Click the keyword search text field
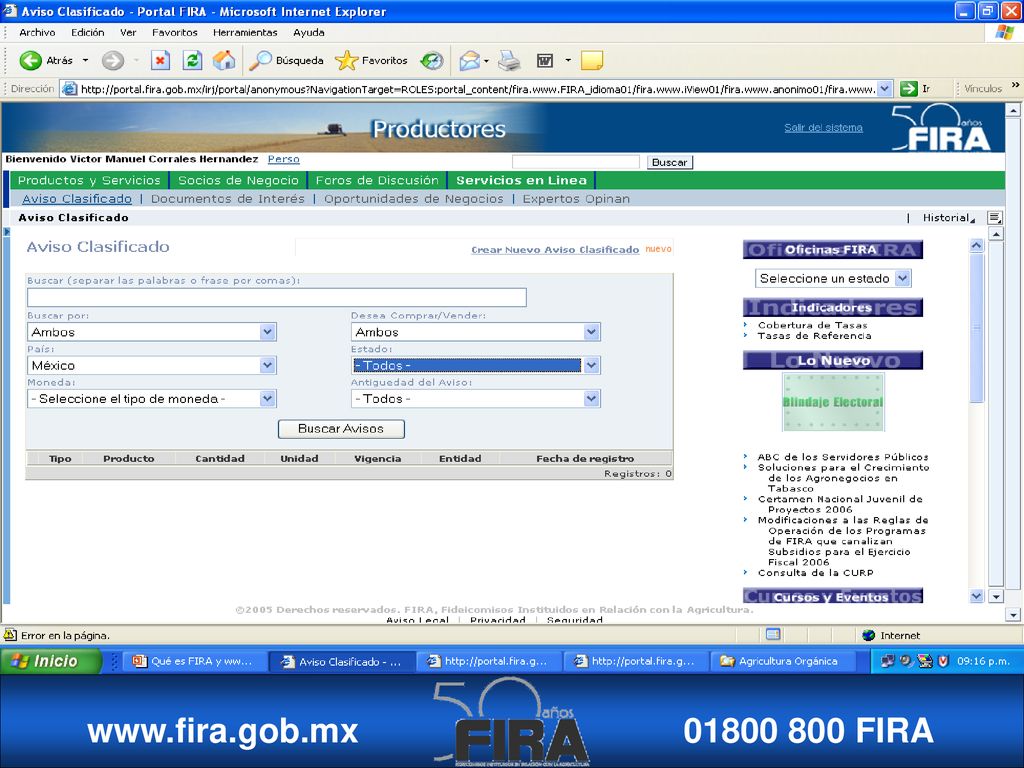Viewport: 1024px width, 768px height. (x=277, y=297)
